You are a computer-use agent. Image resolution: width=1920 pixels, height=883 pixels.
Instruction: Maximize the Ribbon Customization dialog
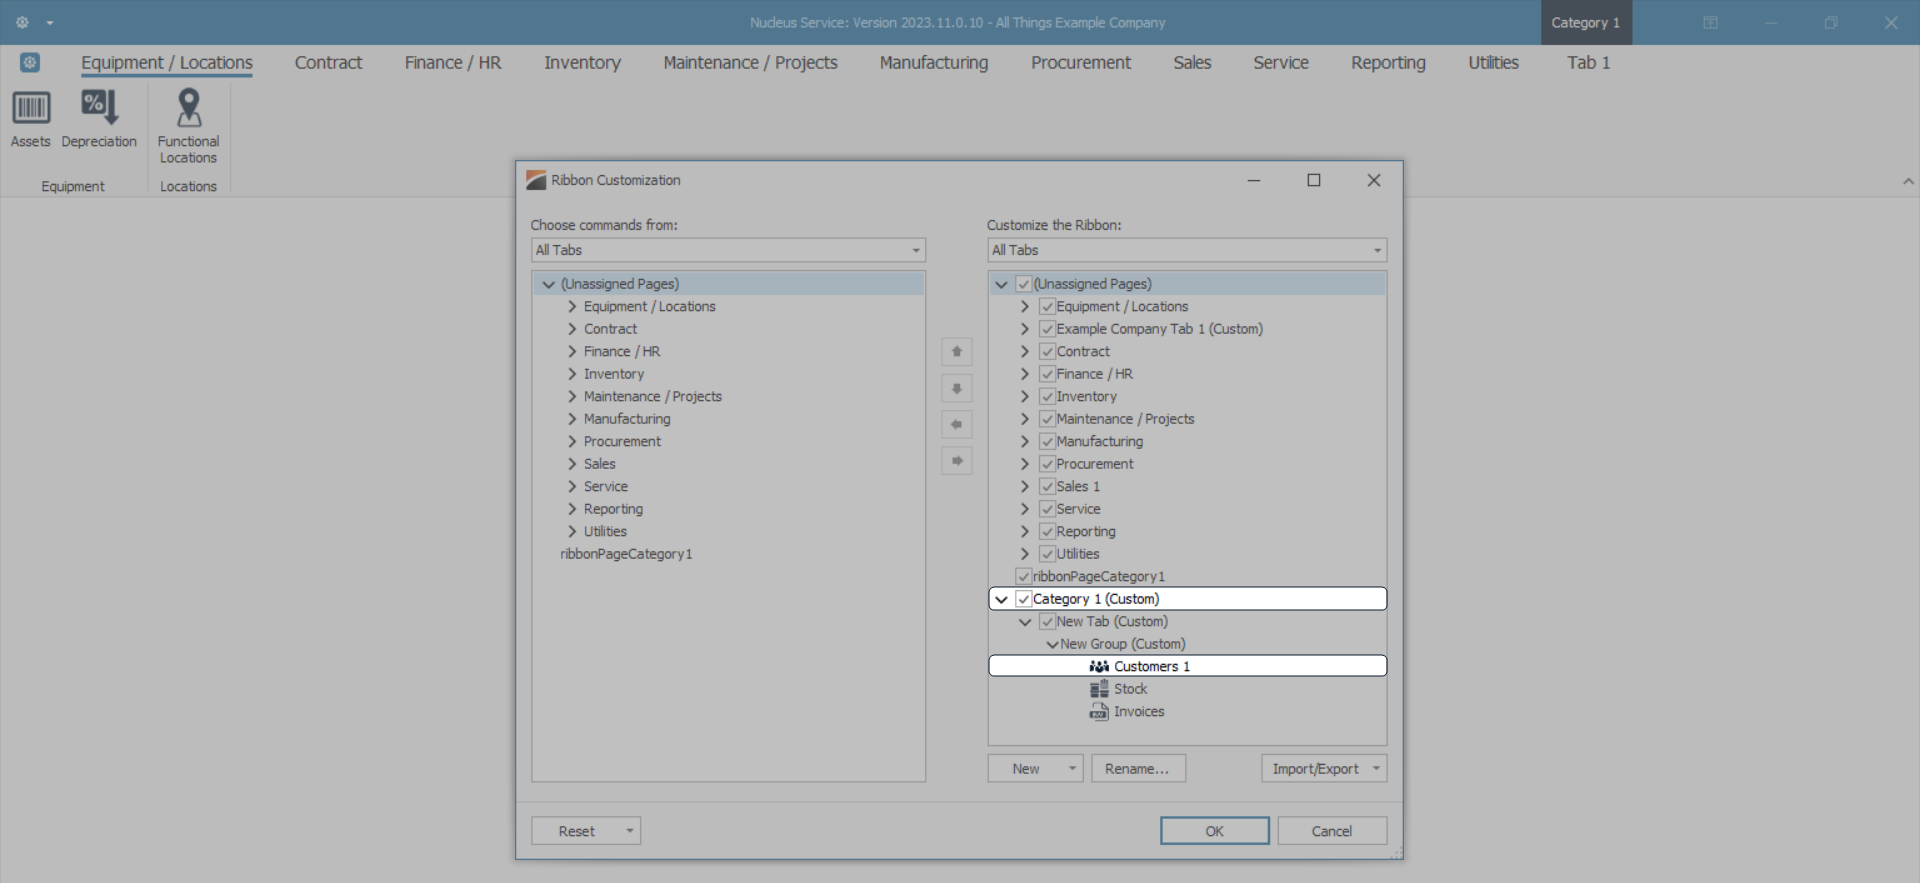[1314, 180]
